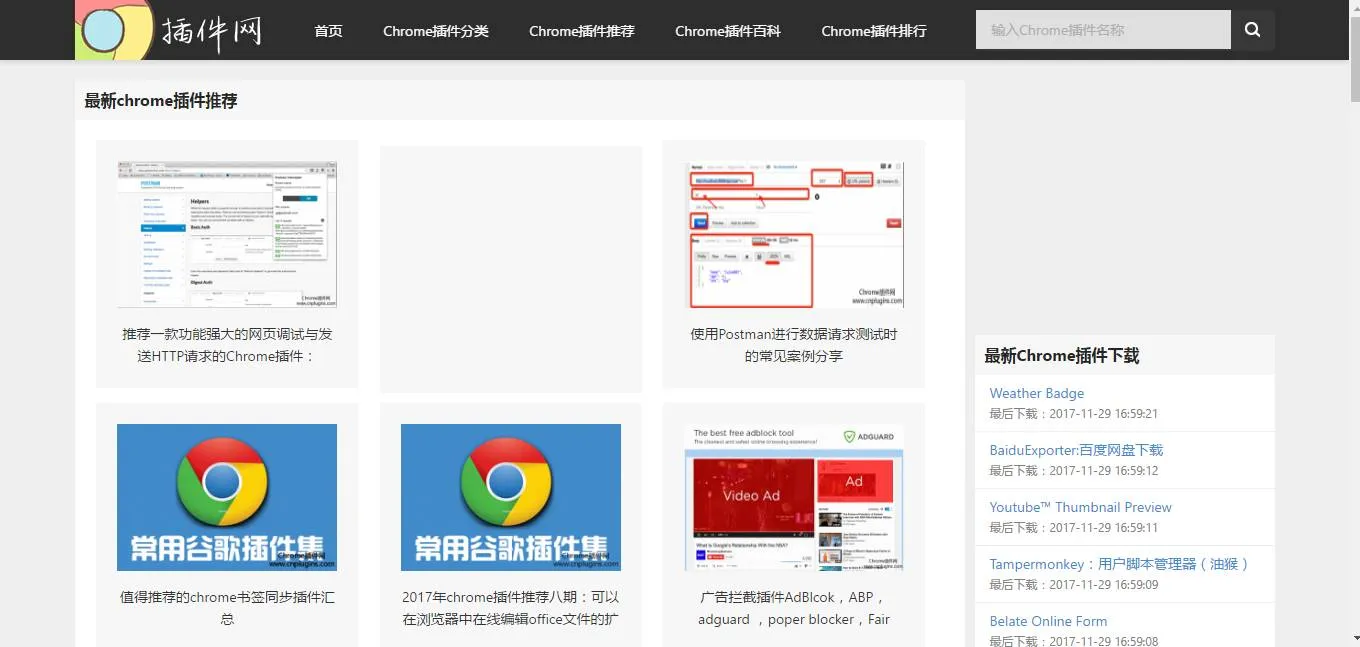1360x647 pixels.
Task: Open the Youtube™ Thumbnail Preview link
Action: [1080, 507]
